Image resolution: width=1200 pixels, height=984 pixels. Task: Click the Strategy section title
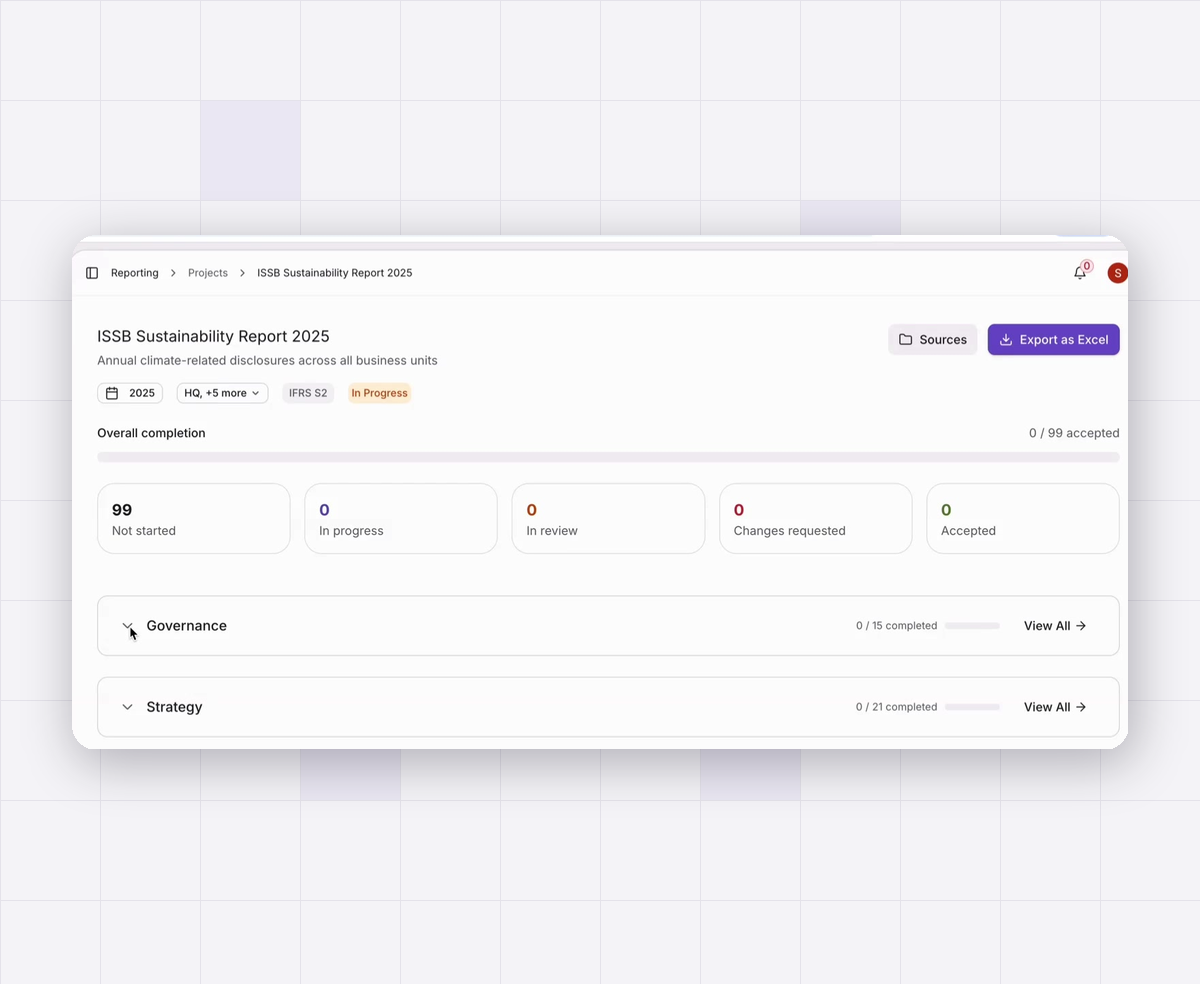pyautogui.click(x=174, y=707)
